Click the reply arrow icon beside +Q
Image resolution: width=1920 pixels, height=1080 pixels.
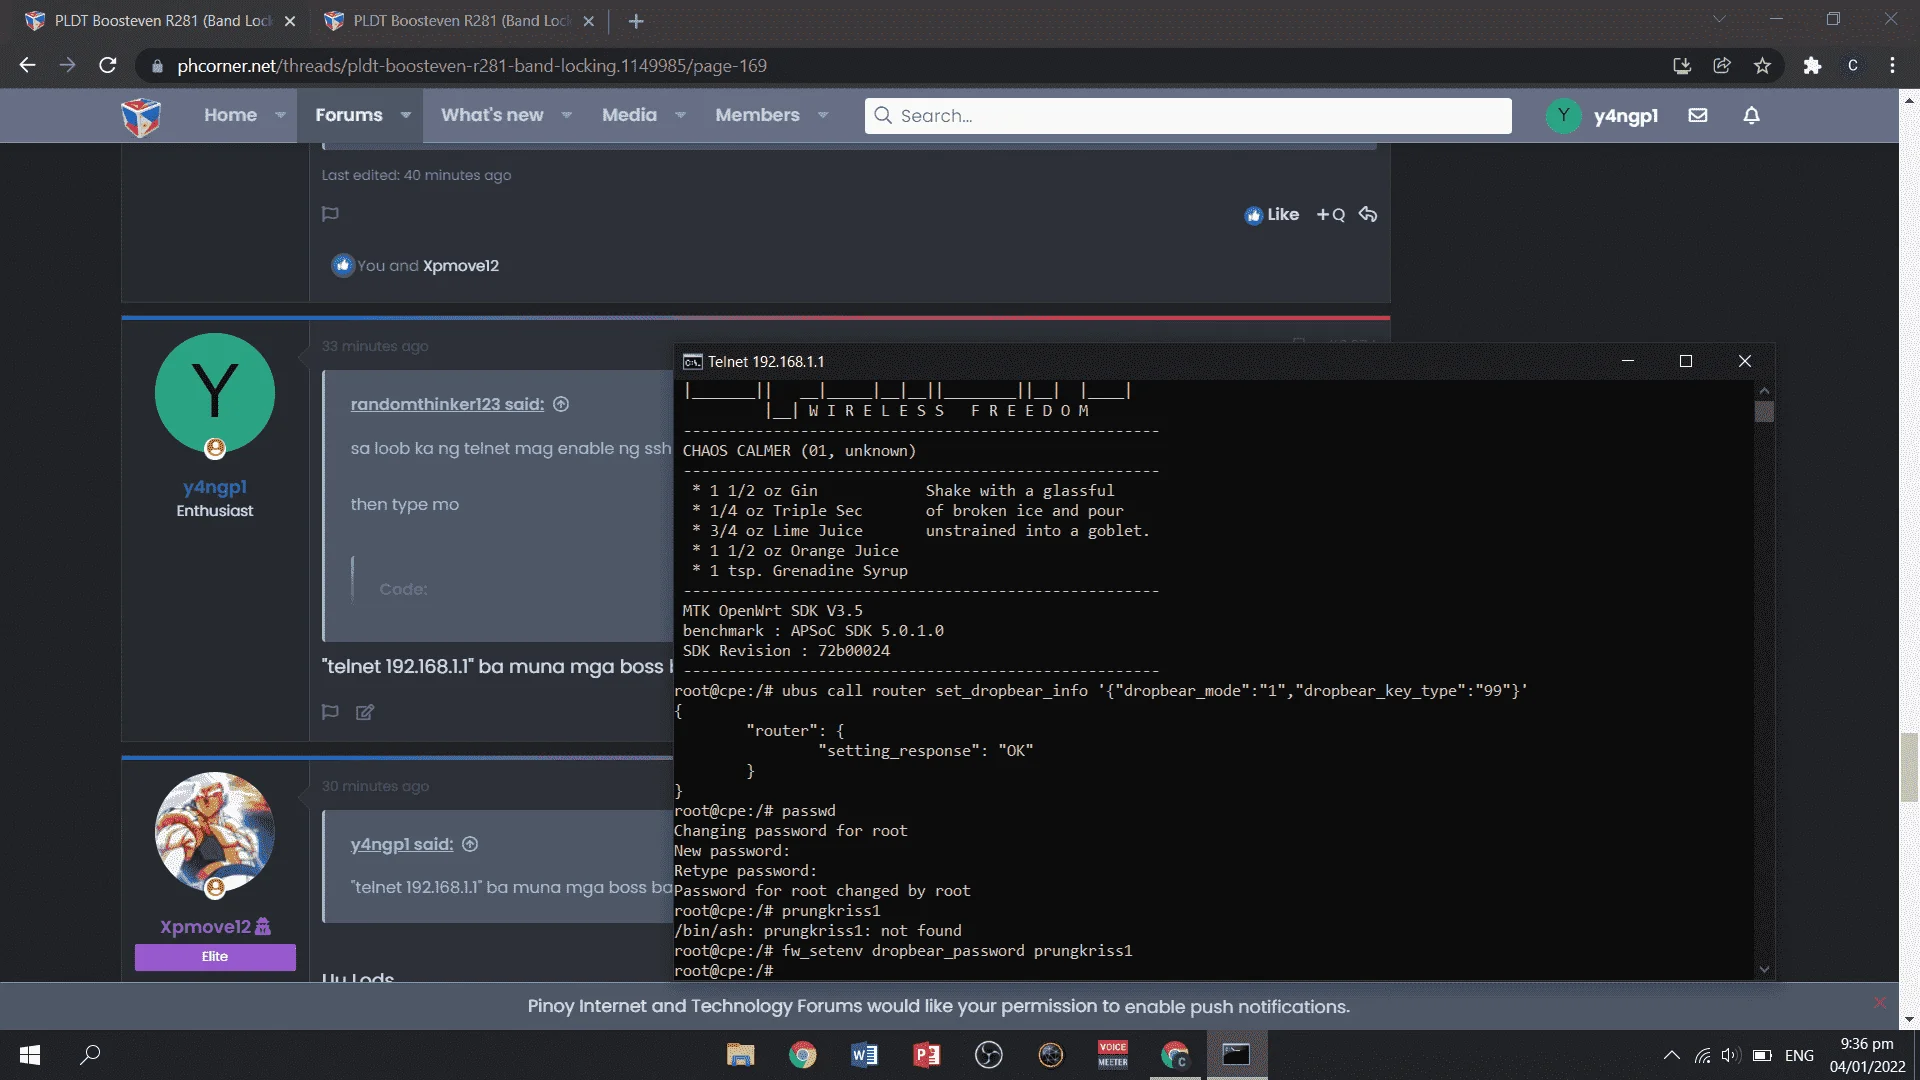coord(1368,215)
